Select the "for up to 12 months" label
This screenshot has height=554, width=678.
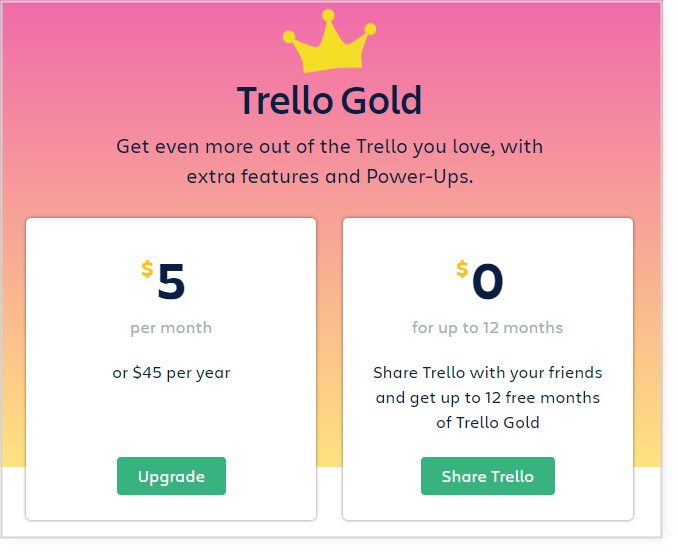point(487,328)
